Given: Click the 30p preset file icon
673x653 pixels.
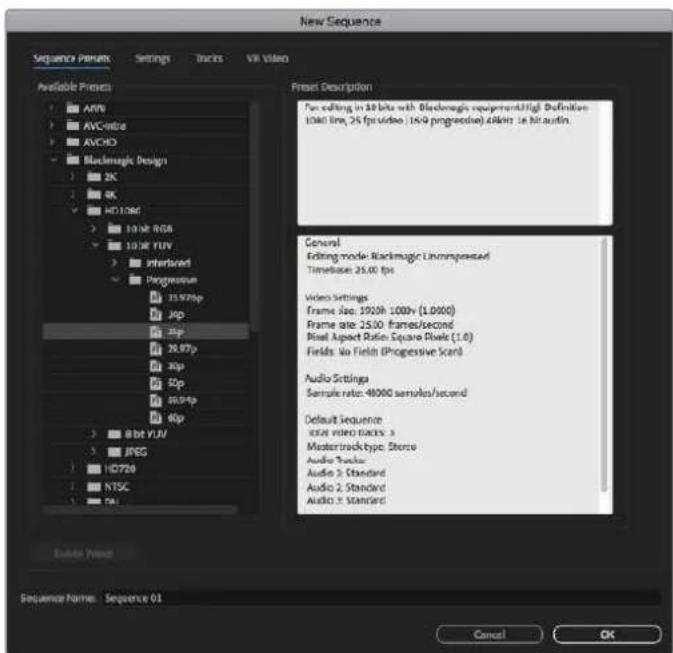Looking at the screenshot, I should tap(155, 366).
